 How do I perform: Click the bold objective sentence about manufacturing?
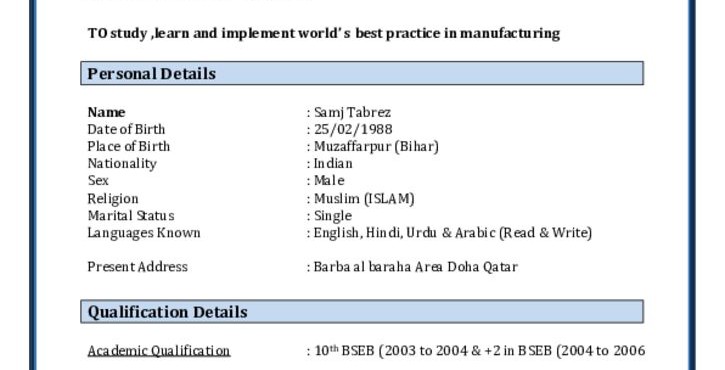coord(324,33)
